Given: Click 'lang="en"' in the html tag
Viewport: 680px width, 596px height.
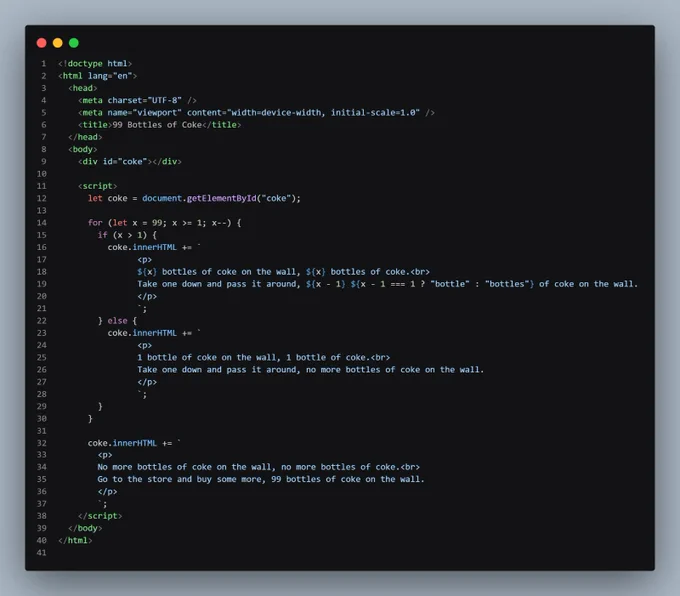Looking at the screenshot, I should click(110, 75).
